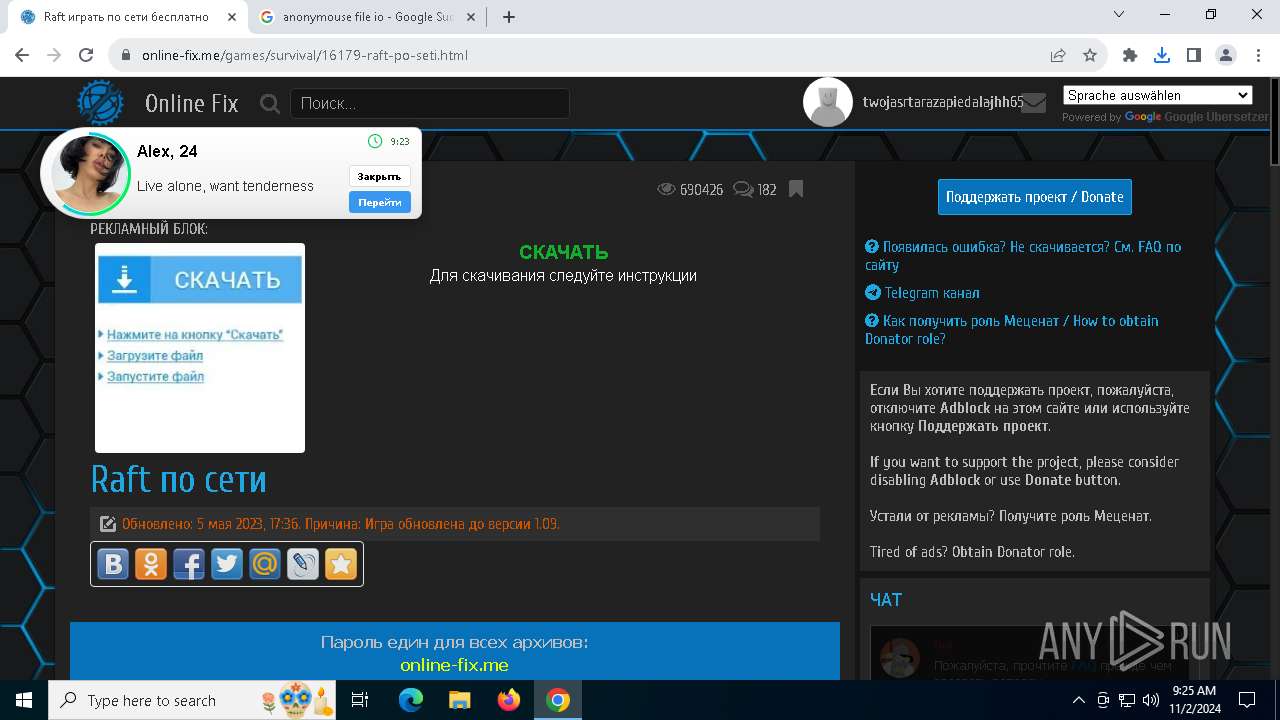The width and height of the screenshot is (1280, 720).
Task: Click Поддержать проект / Donate button
Action: tap(1035, 197)
